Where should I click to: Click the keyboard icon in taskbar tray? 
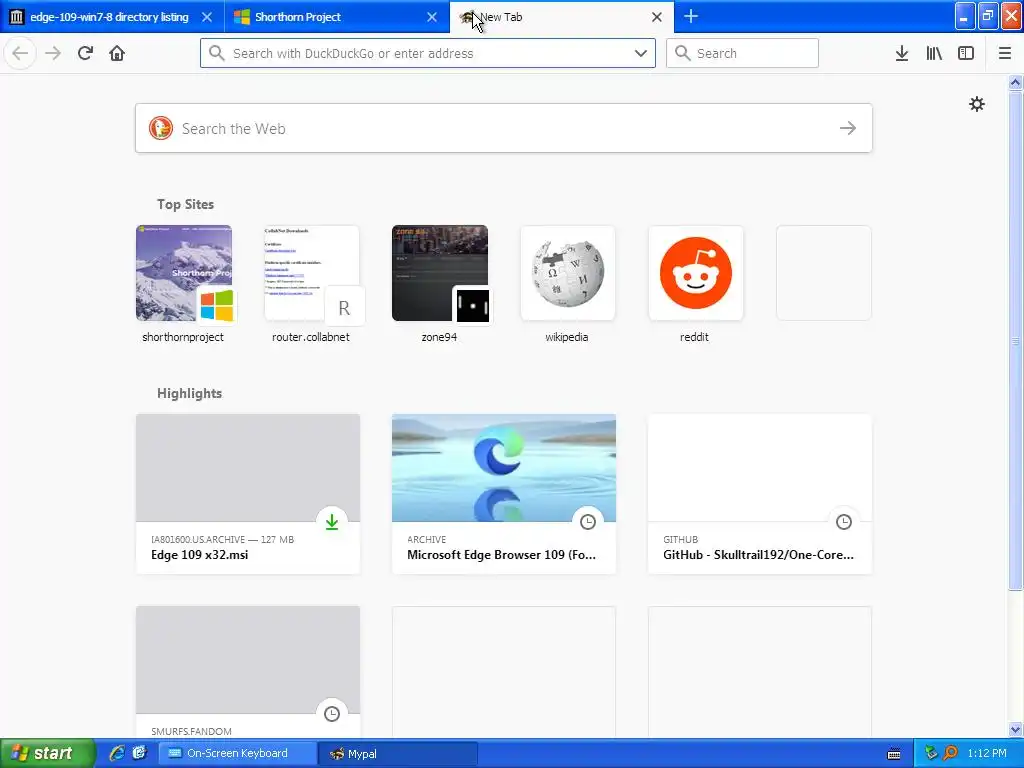pyautogui.click(x=894, y=754)
